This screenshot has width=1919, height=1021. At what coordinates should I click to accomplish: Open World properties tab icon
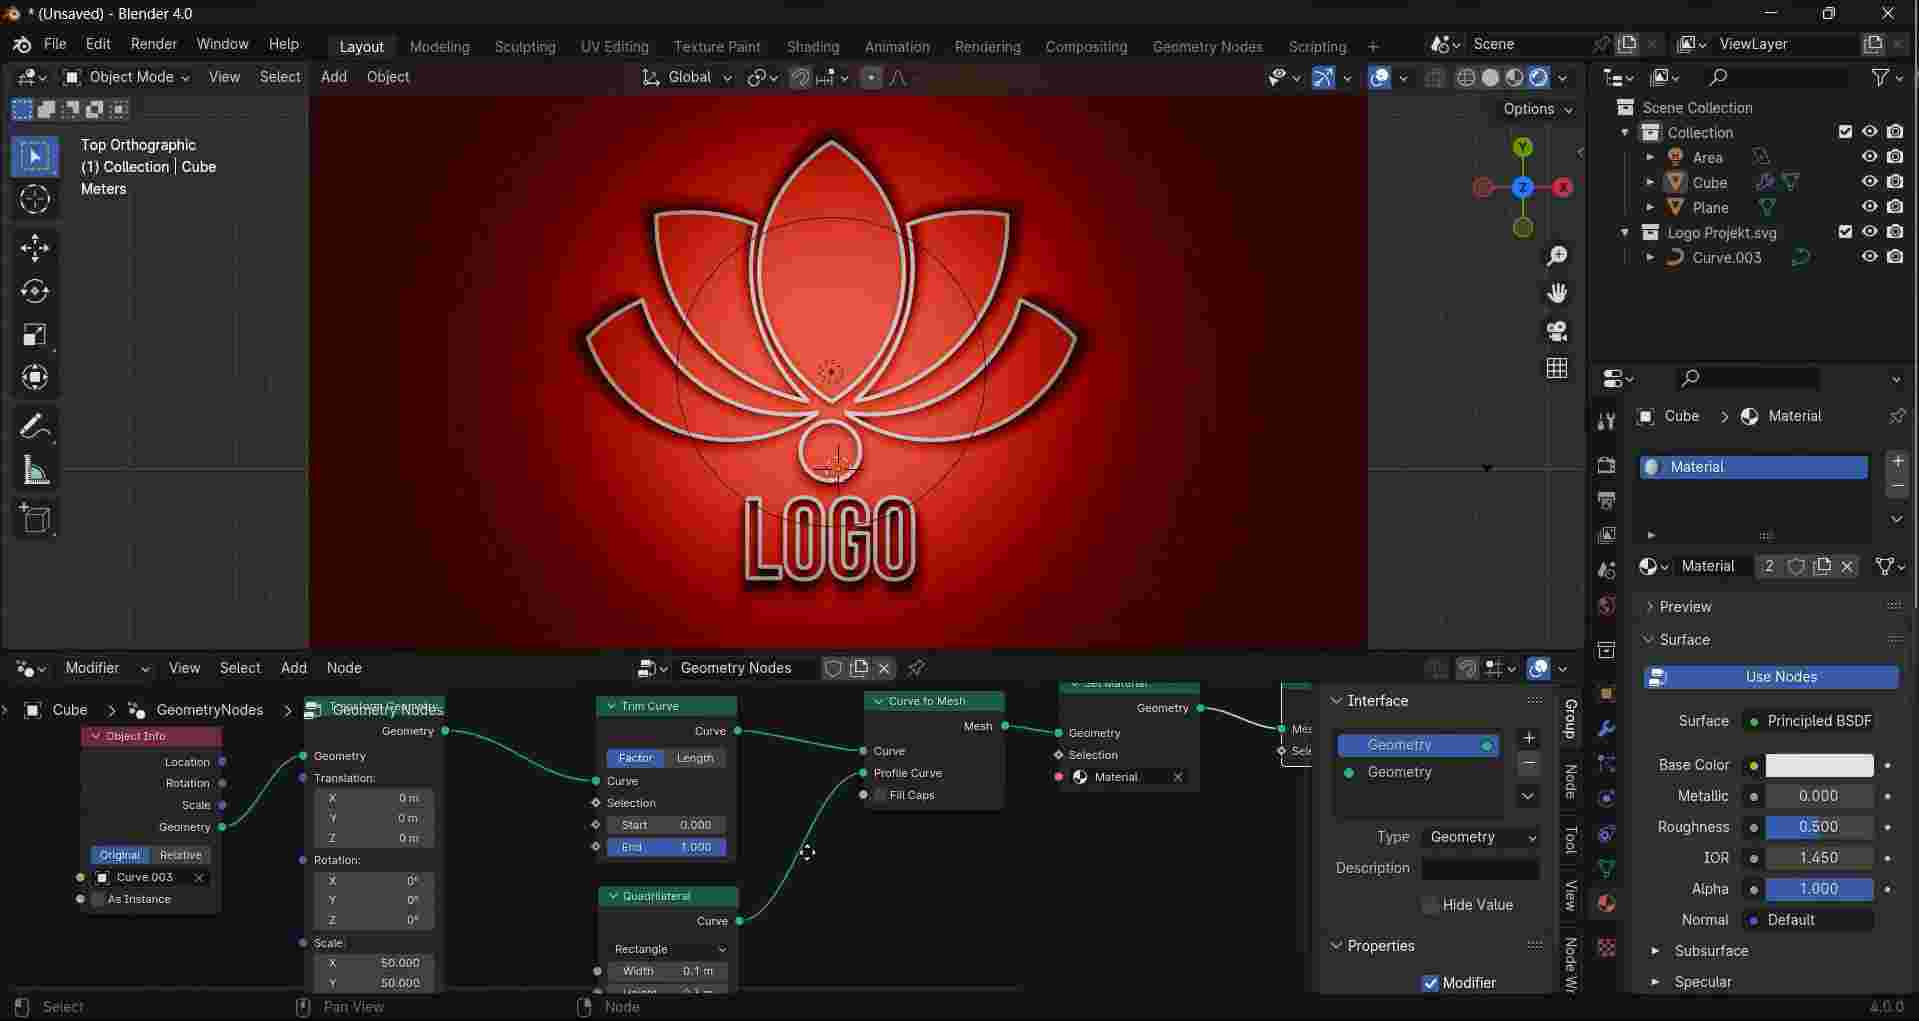coord(1606,606)
